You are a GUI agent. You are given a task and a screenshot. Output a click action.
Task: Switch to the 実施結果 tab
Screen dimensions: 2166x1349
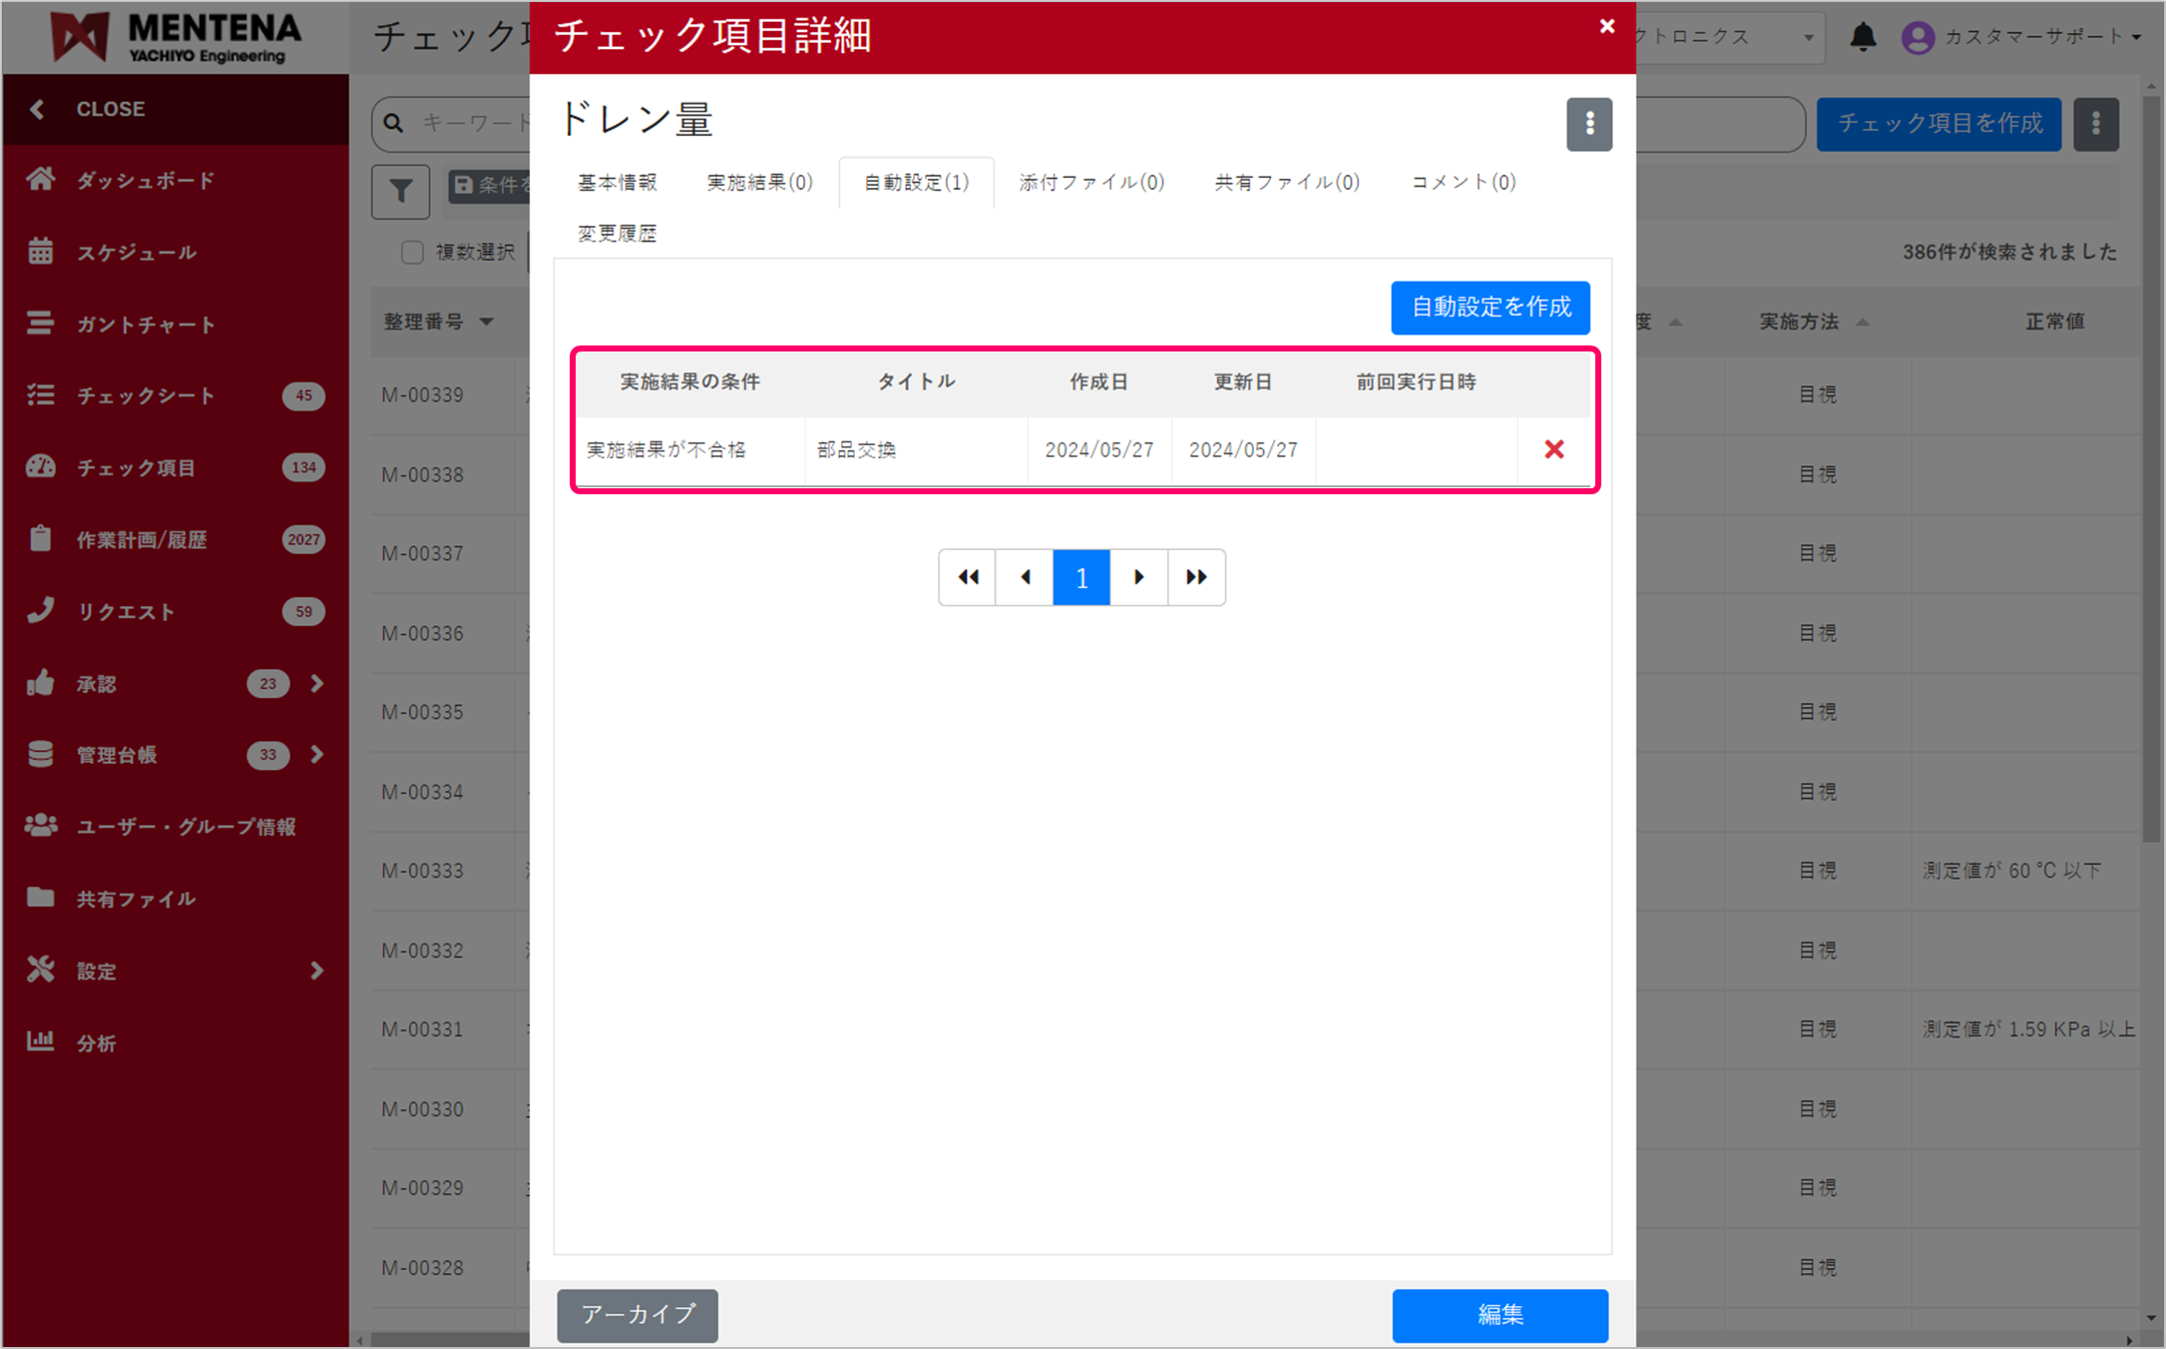[x=758, y=182]
